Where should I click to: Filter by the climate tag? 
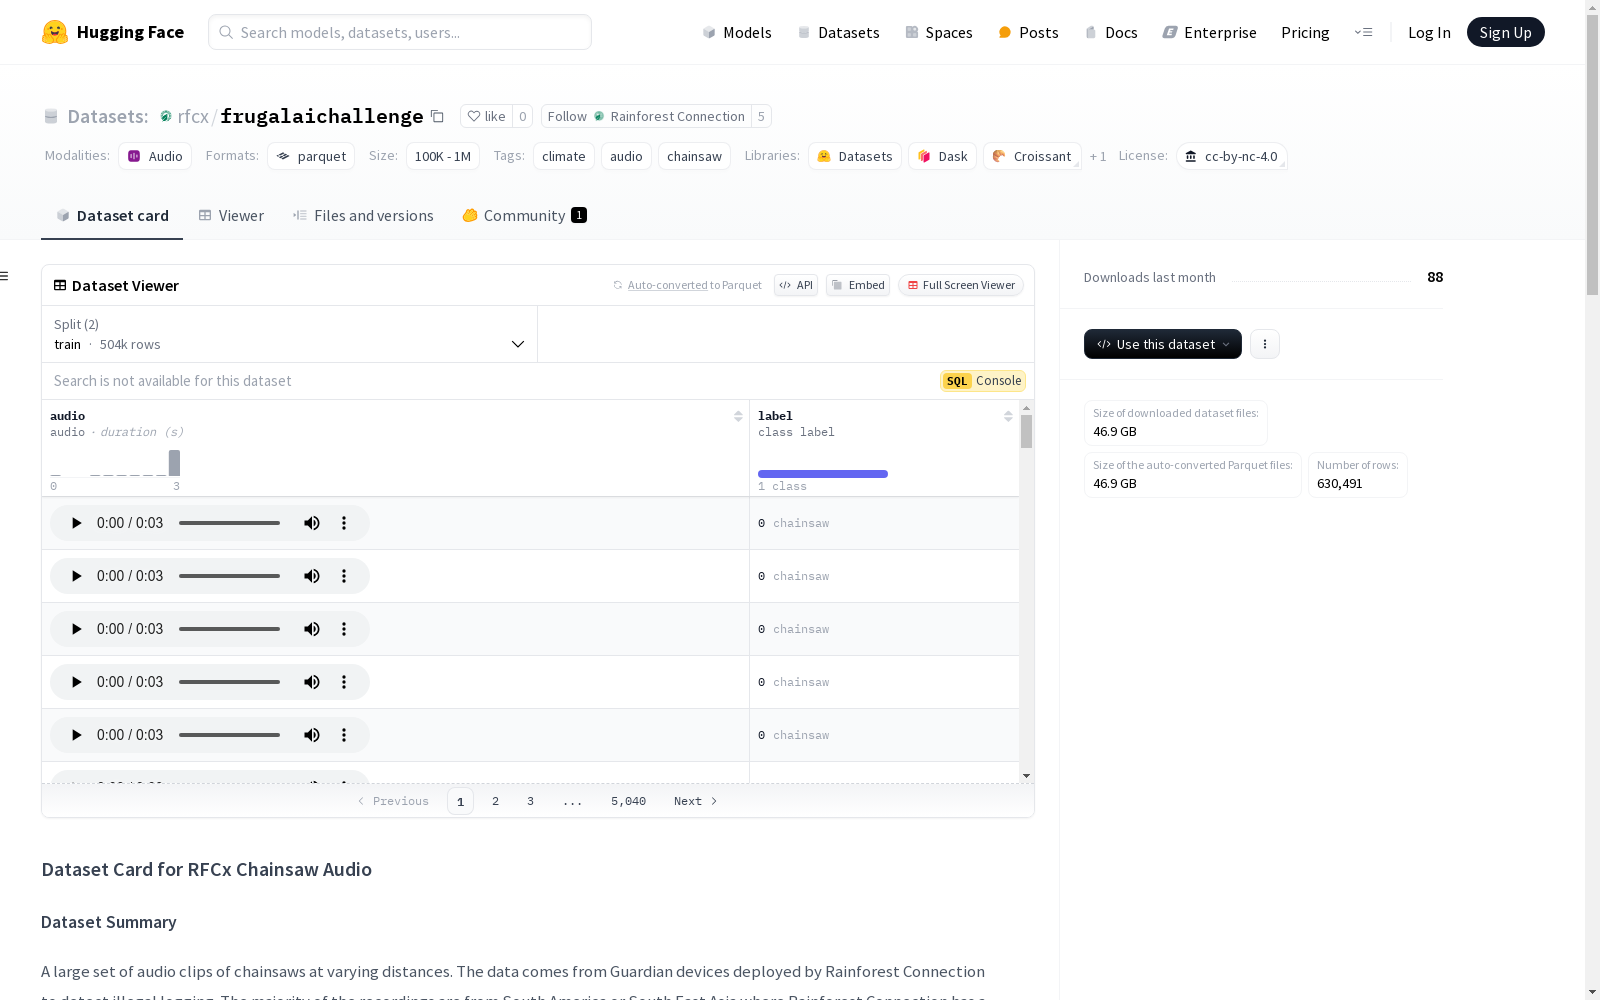pyautogui.click(x=564, y=156)
